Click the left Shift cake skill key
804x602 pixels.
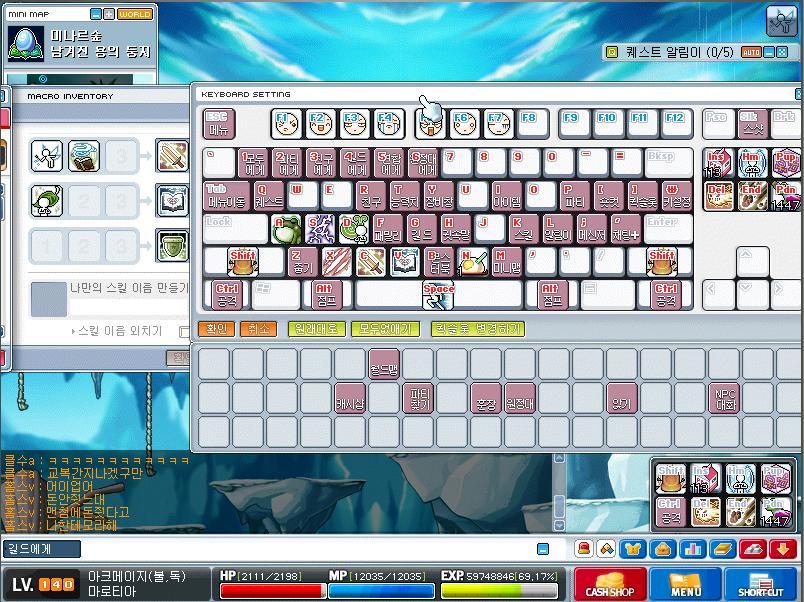click(x=243, y=262)
